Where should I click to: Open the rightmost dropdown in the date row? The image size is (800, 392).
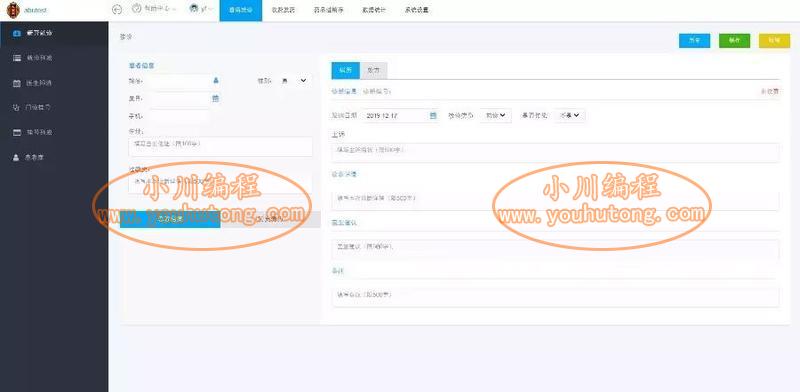pyautogui.click(x=570, y=115)
